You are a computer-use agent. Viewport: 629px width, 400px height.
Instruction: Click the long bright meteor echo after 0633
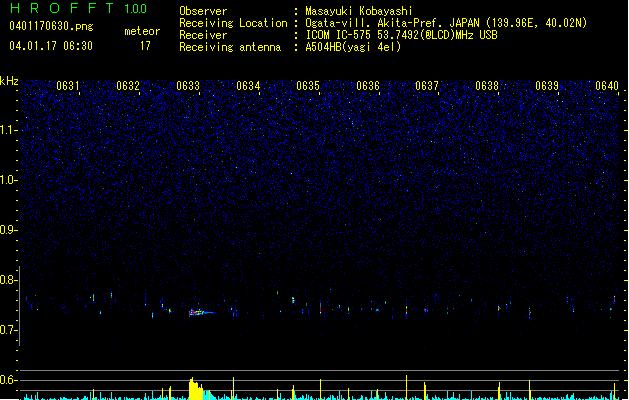tap(202, 313)
